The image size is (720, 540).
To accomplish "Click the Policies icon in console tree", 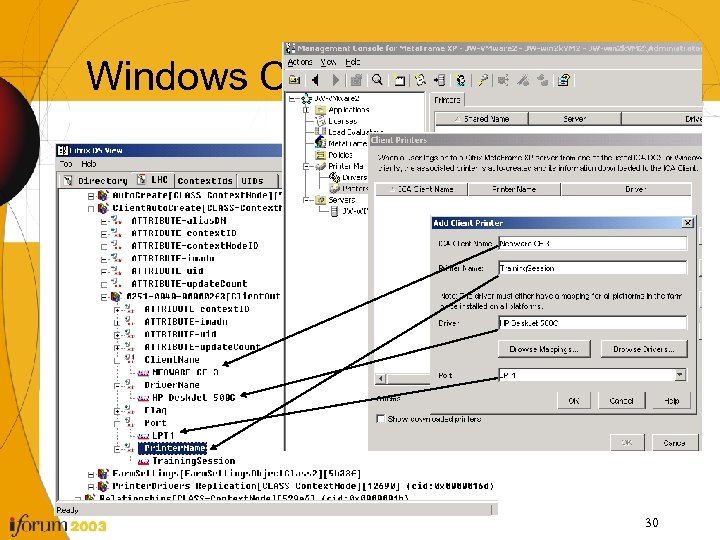I will [x=321, y=155].
